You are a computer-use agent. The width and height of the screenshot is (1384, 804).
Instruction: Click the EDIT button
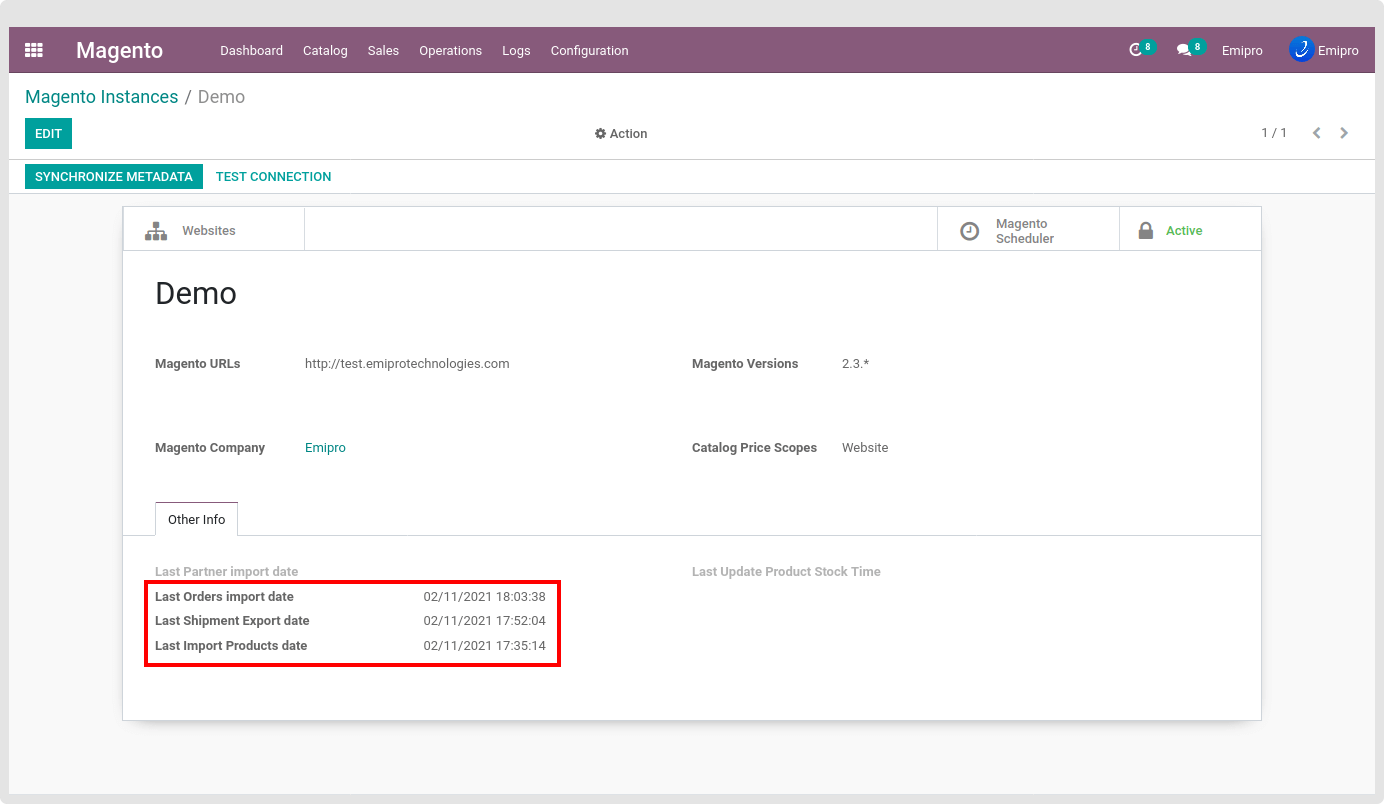tap(48, 134)
